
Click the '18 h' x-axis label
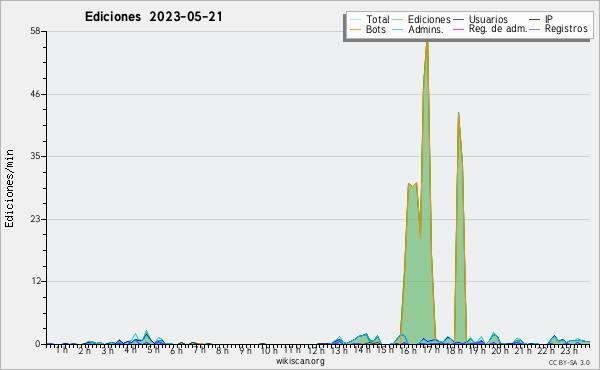coord(454,350)
